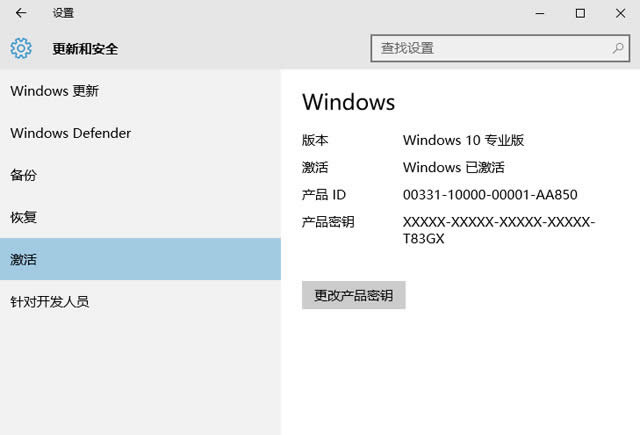This screenshot has height=435, width=640.
Task: Click the Windows 10 专业版 version text
Action: [x=463, y=140]
